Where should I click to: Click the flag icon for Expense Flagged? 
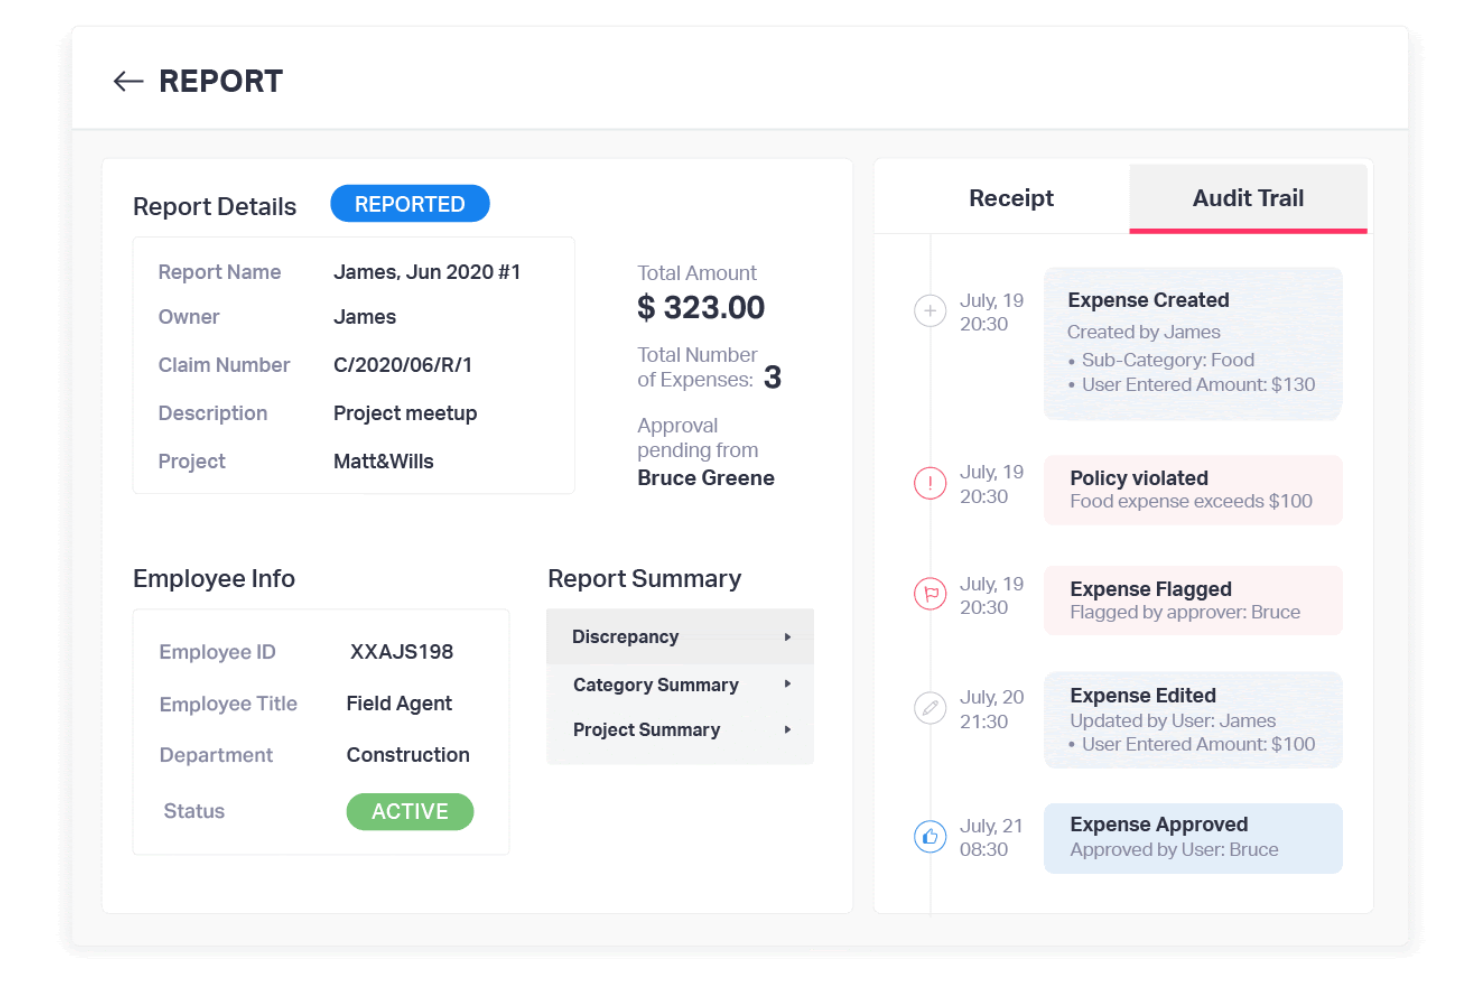(930, 593)
